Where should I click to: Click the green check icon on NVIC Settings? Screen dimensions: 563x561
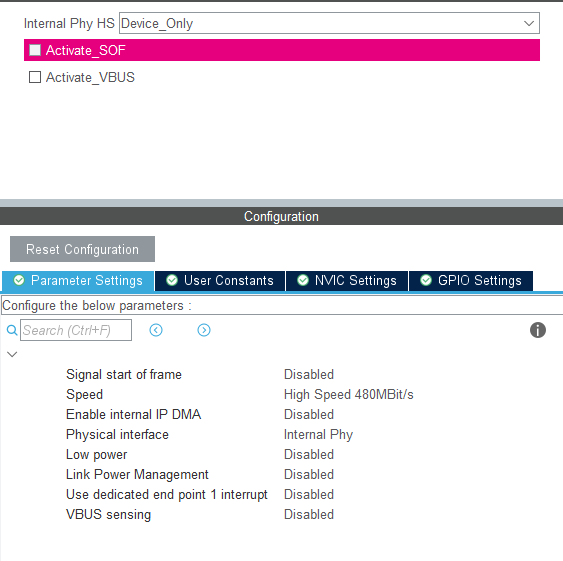coord(303,280)
